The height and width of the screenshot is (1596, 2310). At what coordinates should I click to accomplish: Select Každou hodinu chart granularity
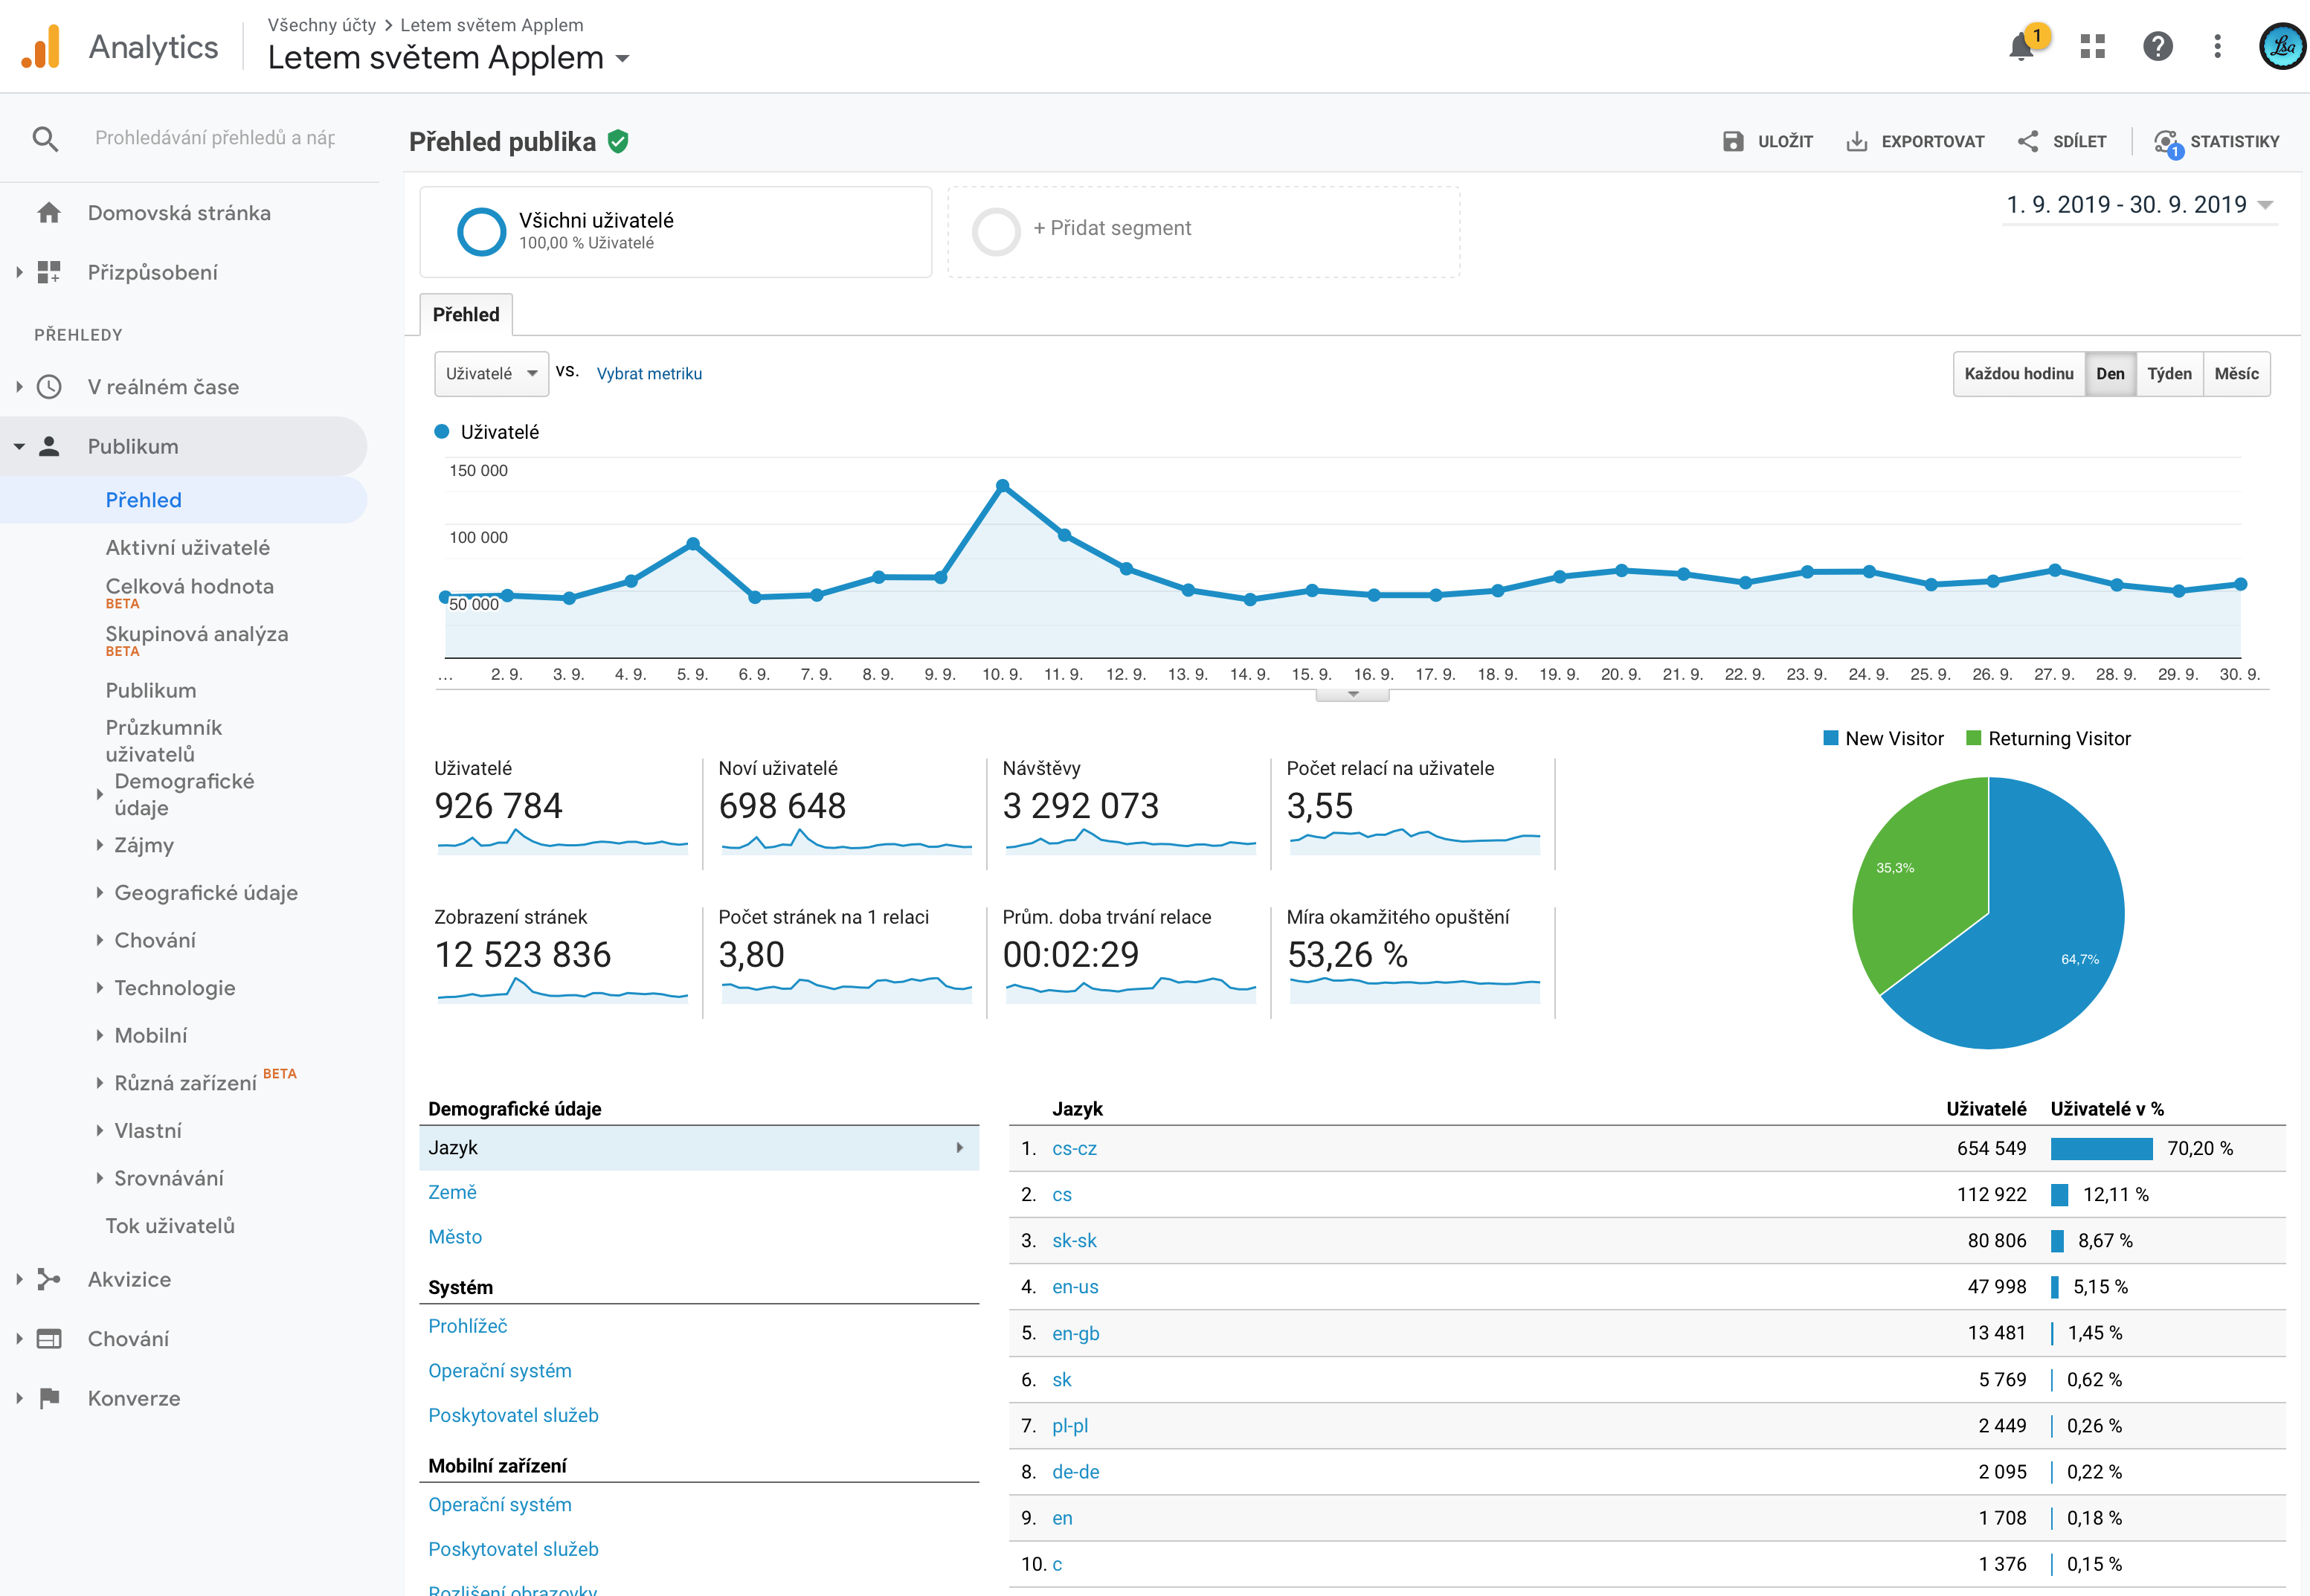[x=2018, y=374]
